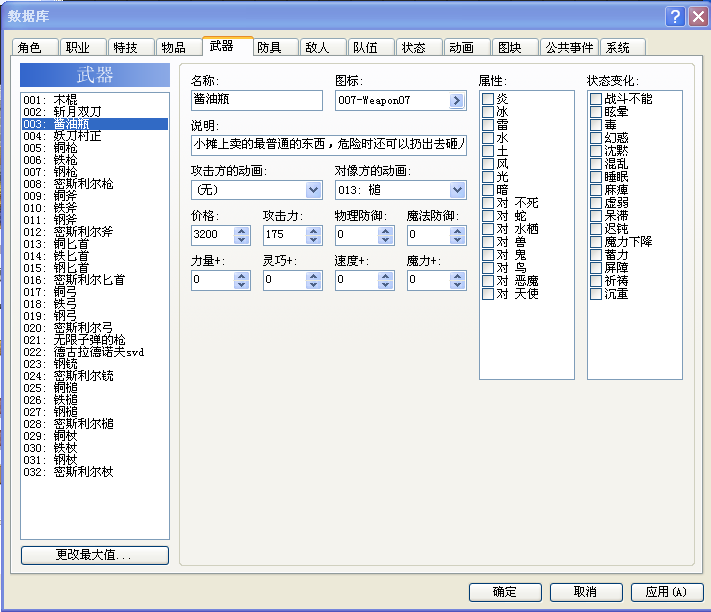Select weapon 022: 德古拉德诺夫svd
The height and width of the screenshot is (612, 711).
point(95,352)
